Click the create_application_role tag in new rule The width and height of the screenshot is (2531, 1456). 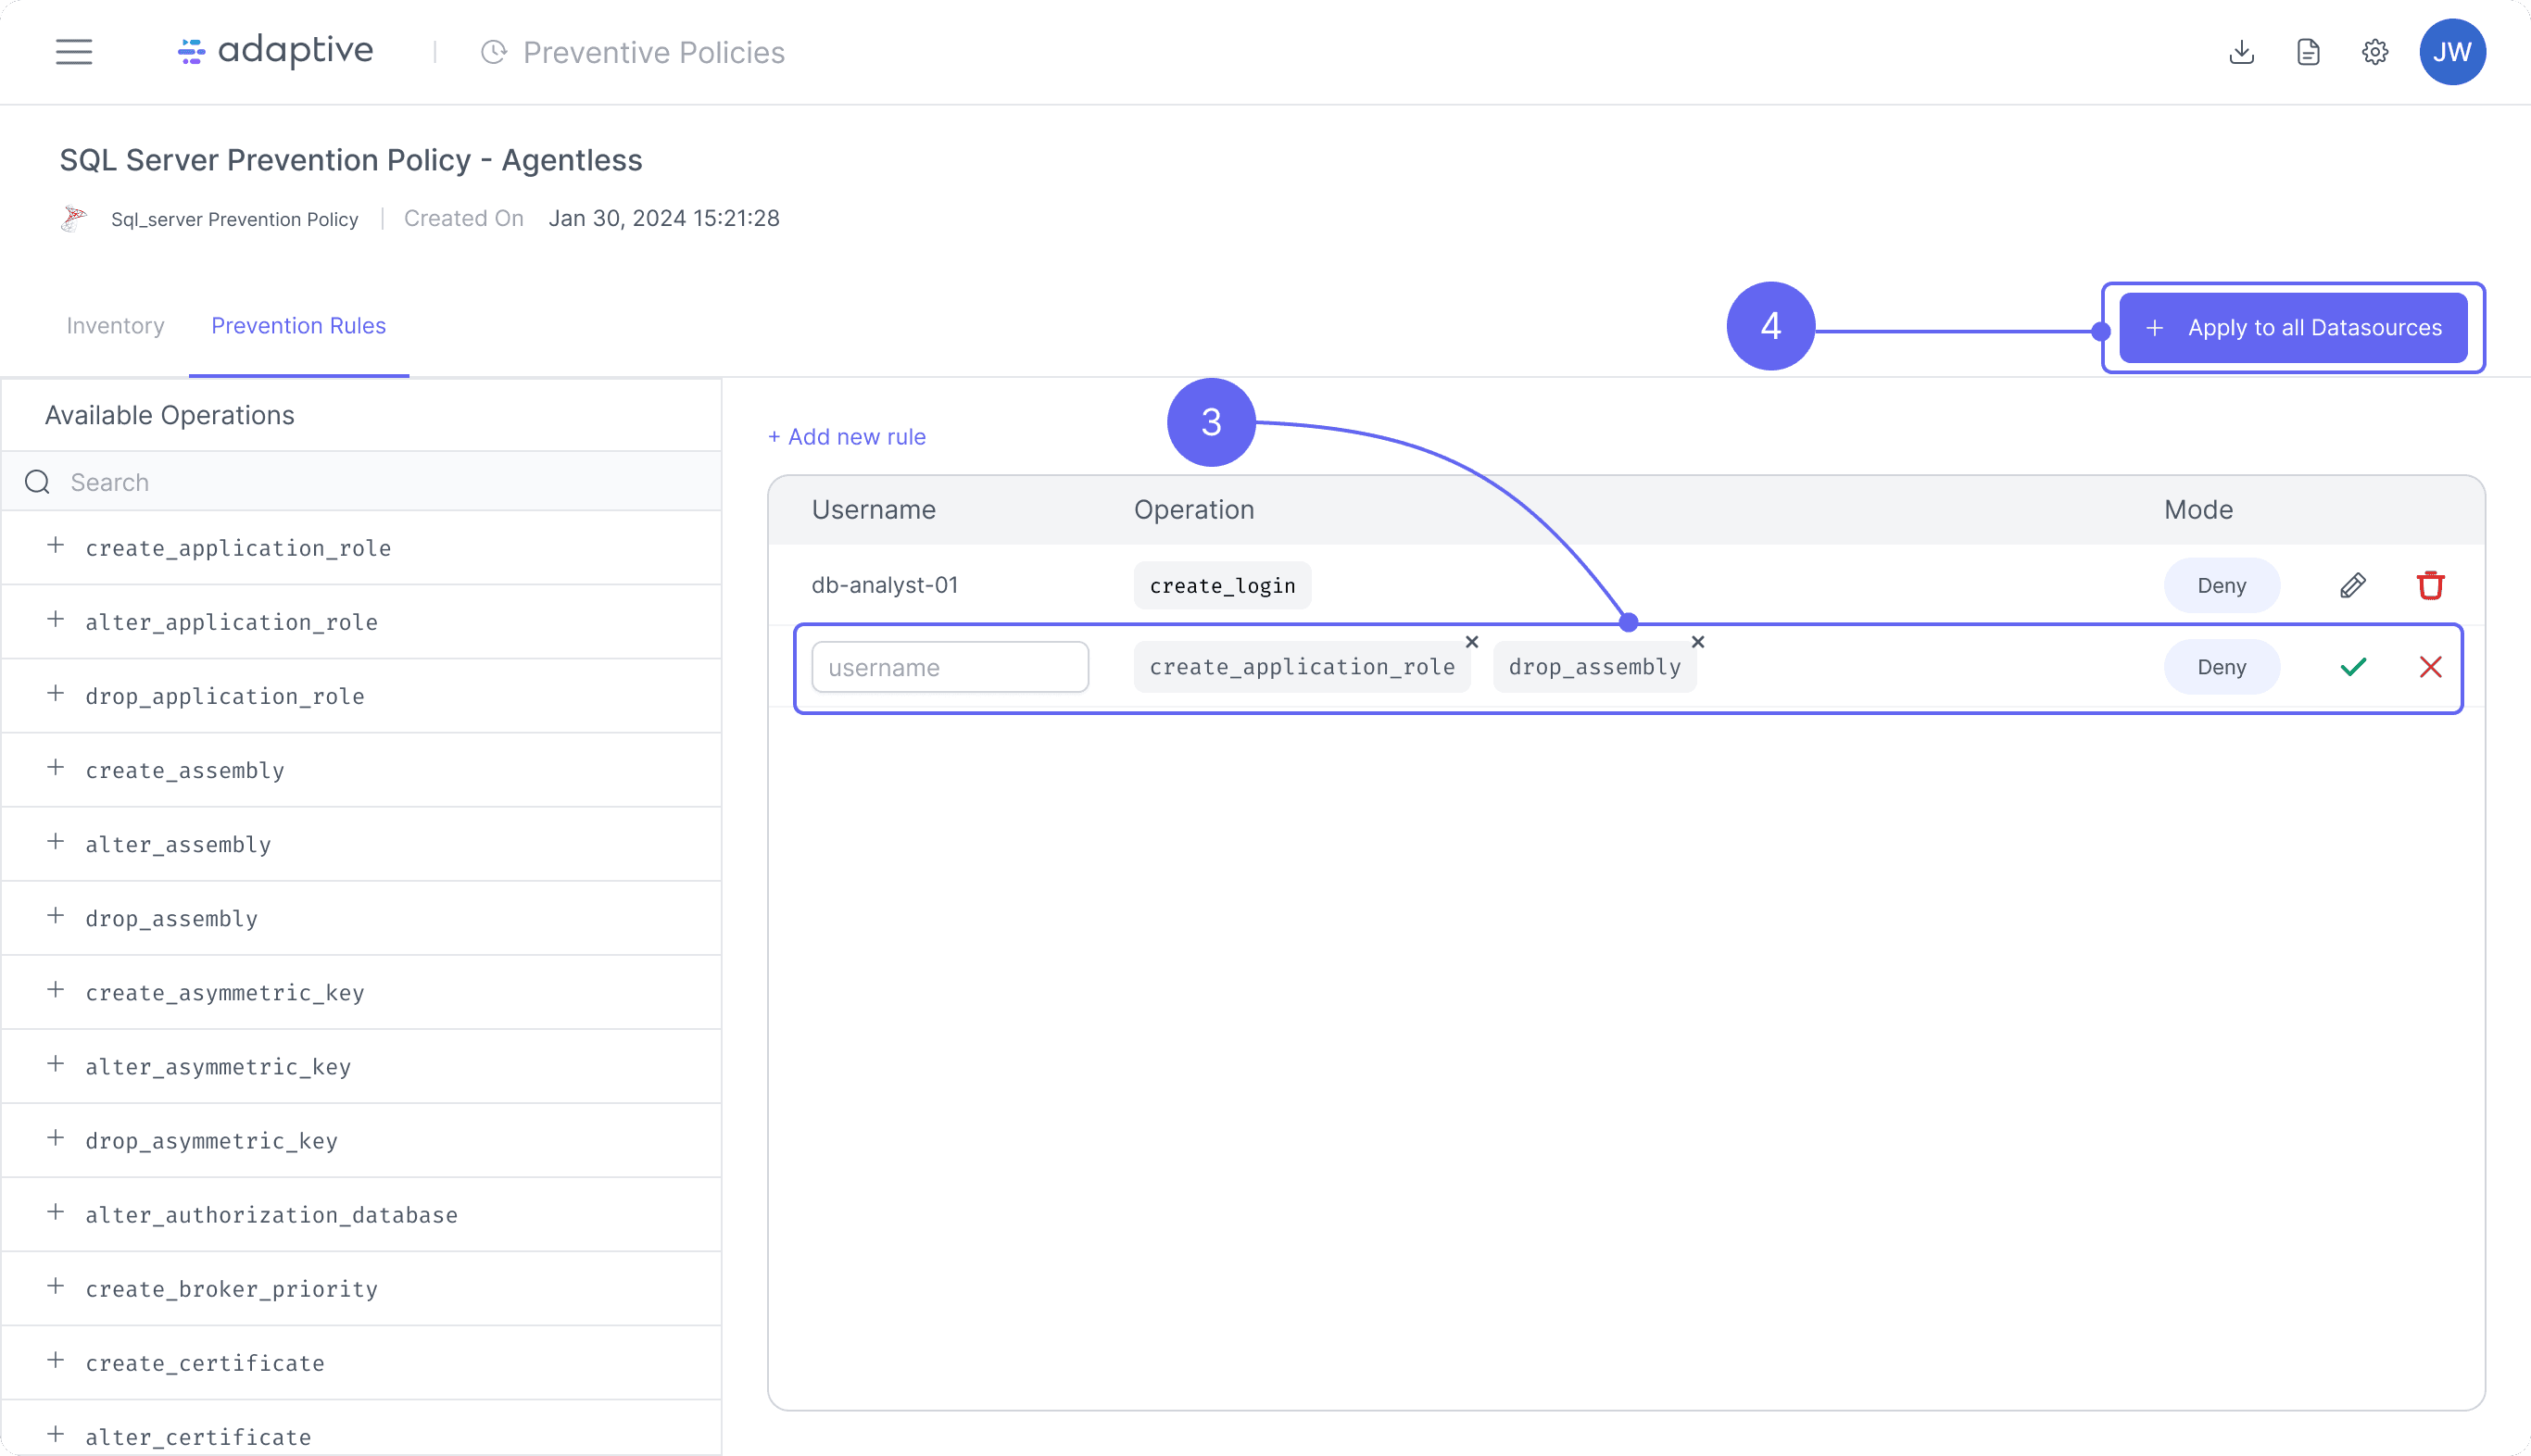1302,667
